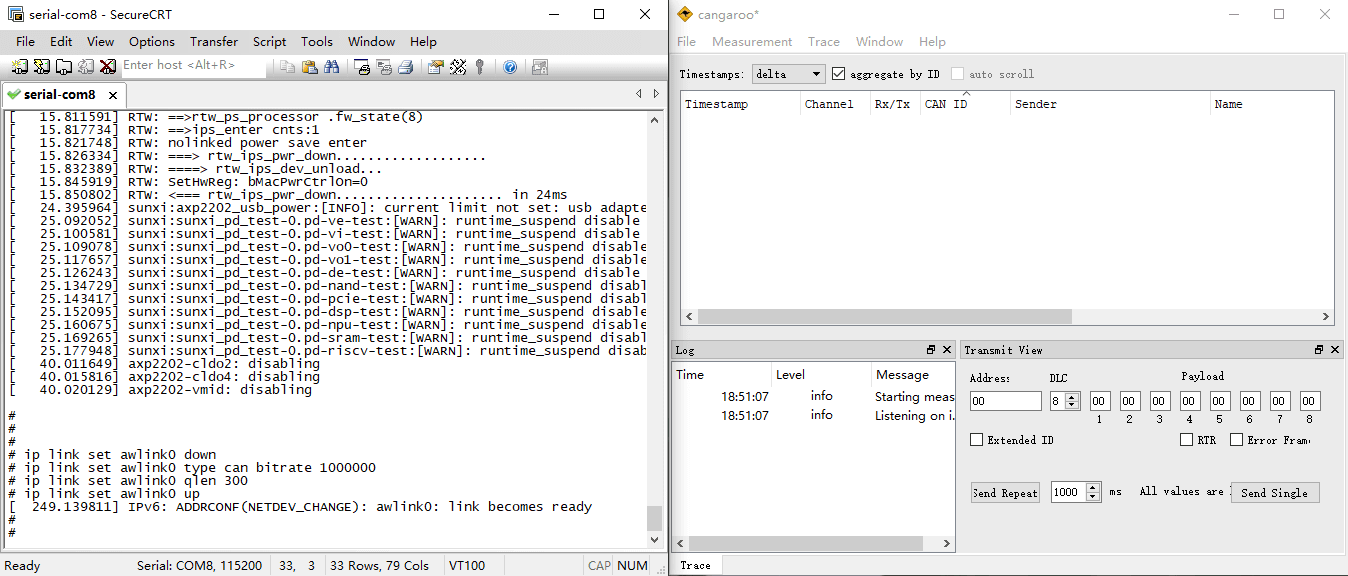Click the Paste toolbar icon

click(x=312, y=66)
